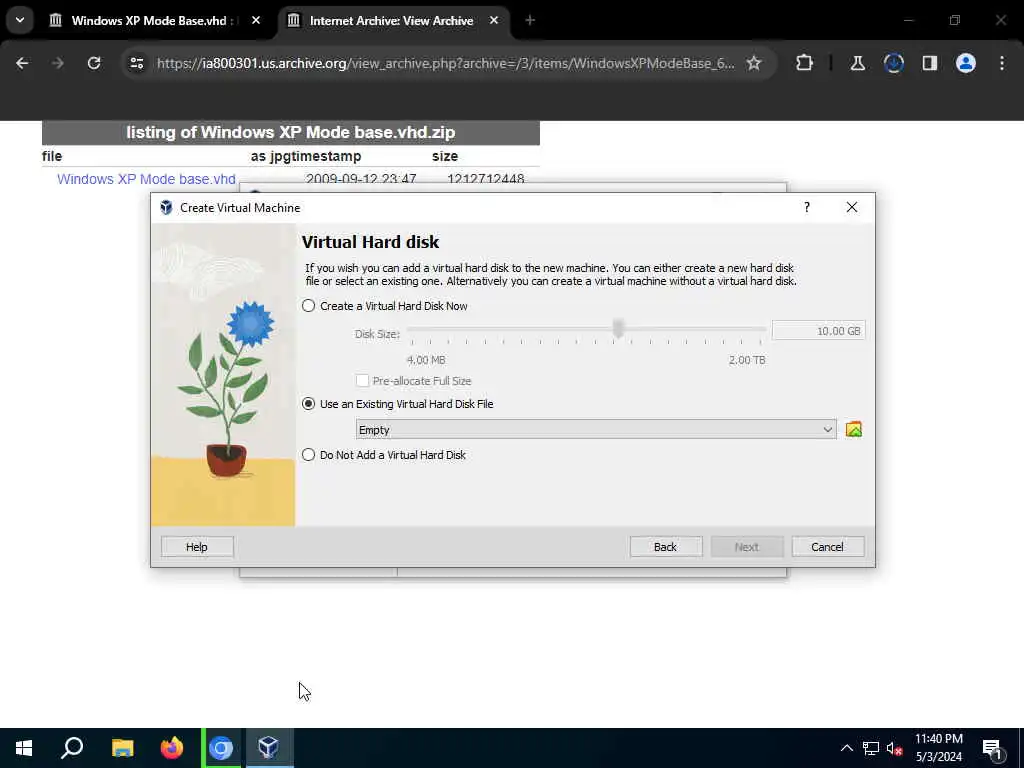Go back in Chrome browser
This screenshot has height=768, width=1024.
point(22,63)
